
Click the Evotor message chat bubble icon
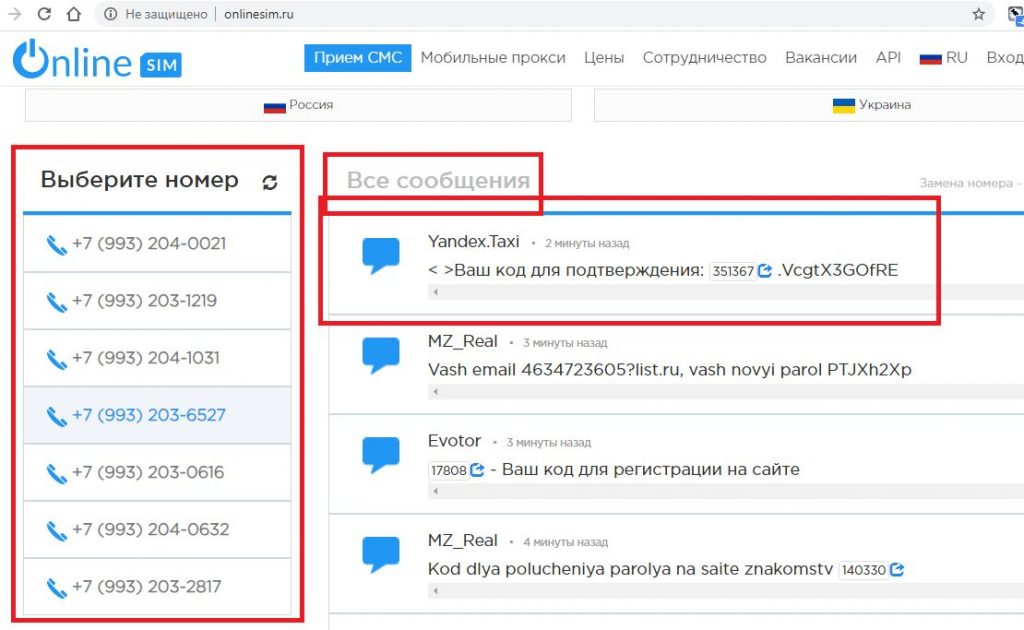coord(380,455)
